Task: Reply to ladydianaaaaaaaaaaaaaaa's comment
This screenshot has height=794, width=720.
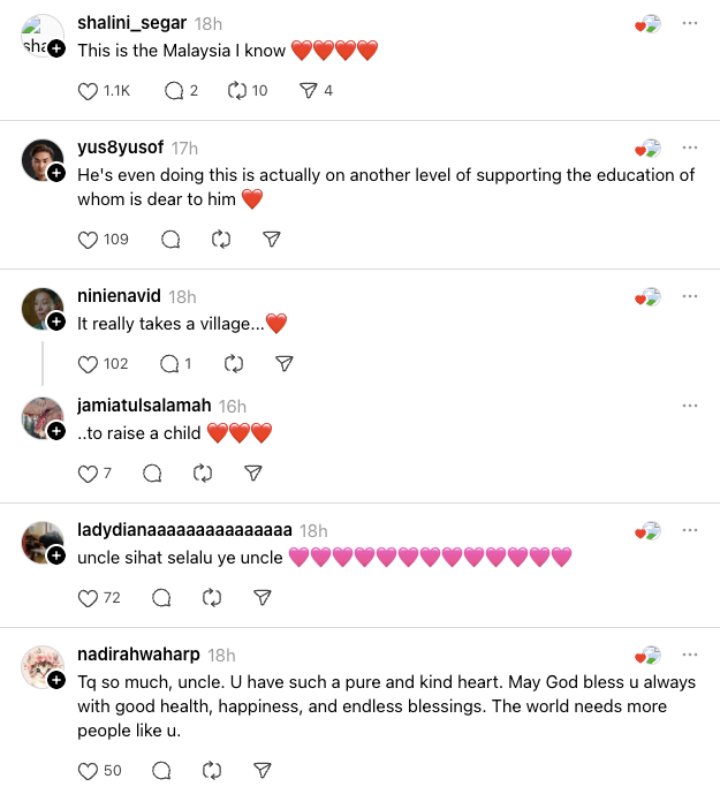Action: (x=161, y=597)
